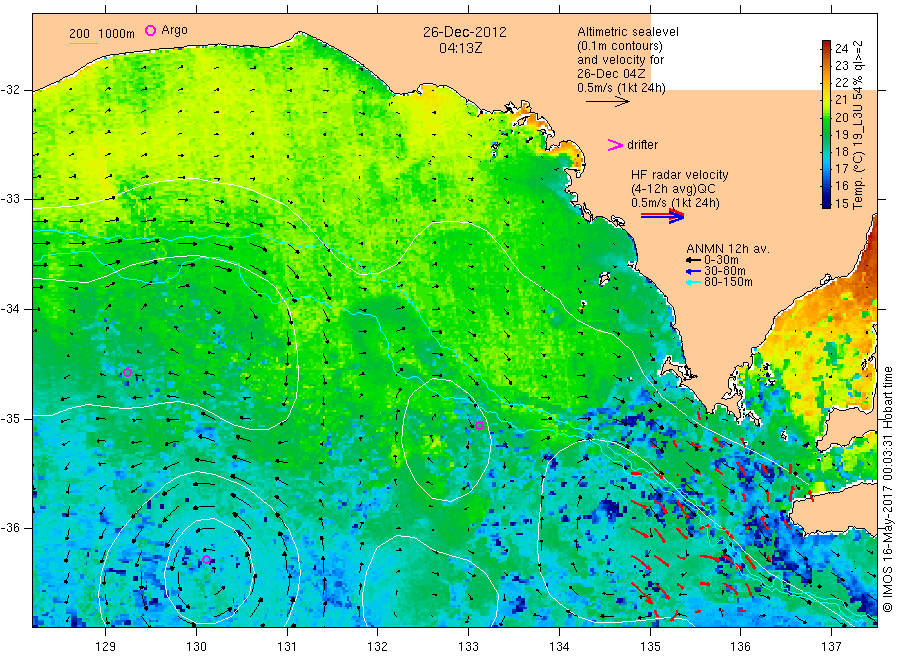The image size is (900, 660).
Task: Click the -32 latitude axis label
Action: pos(10,90)
